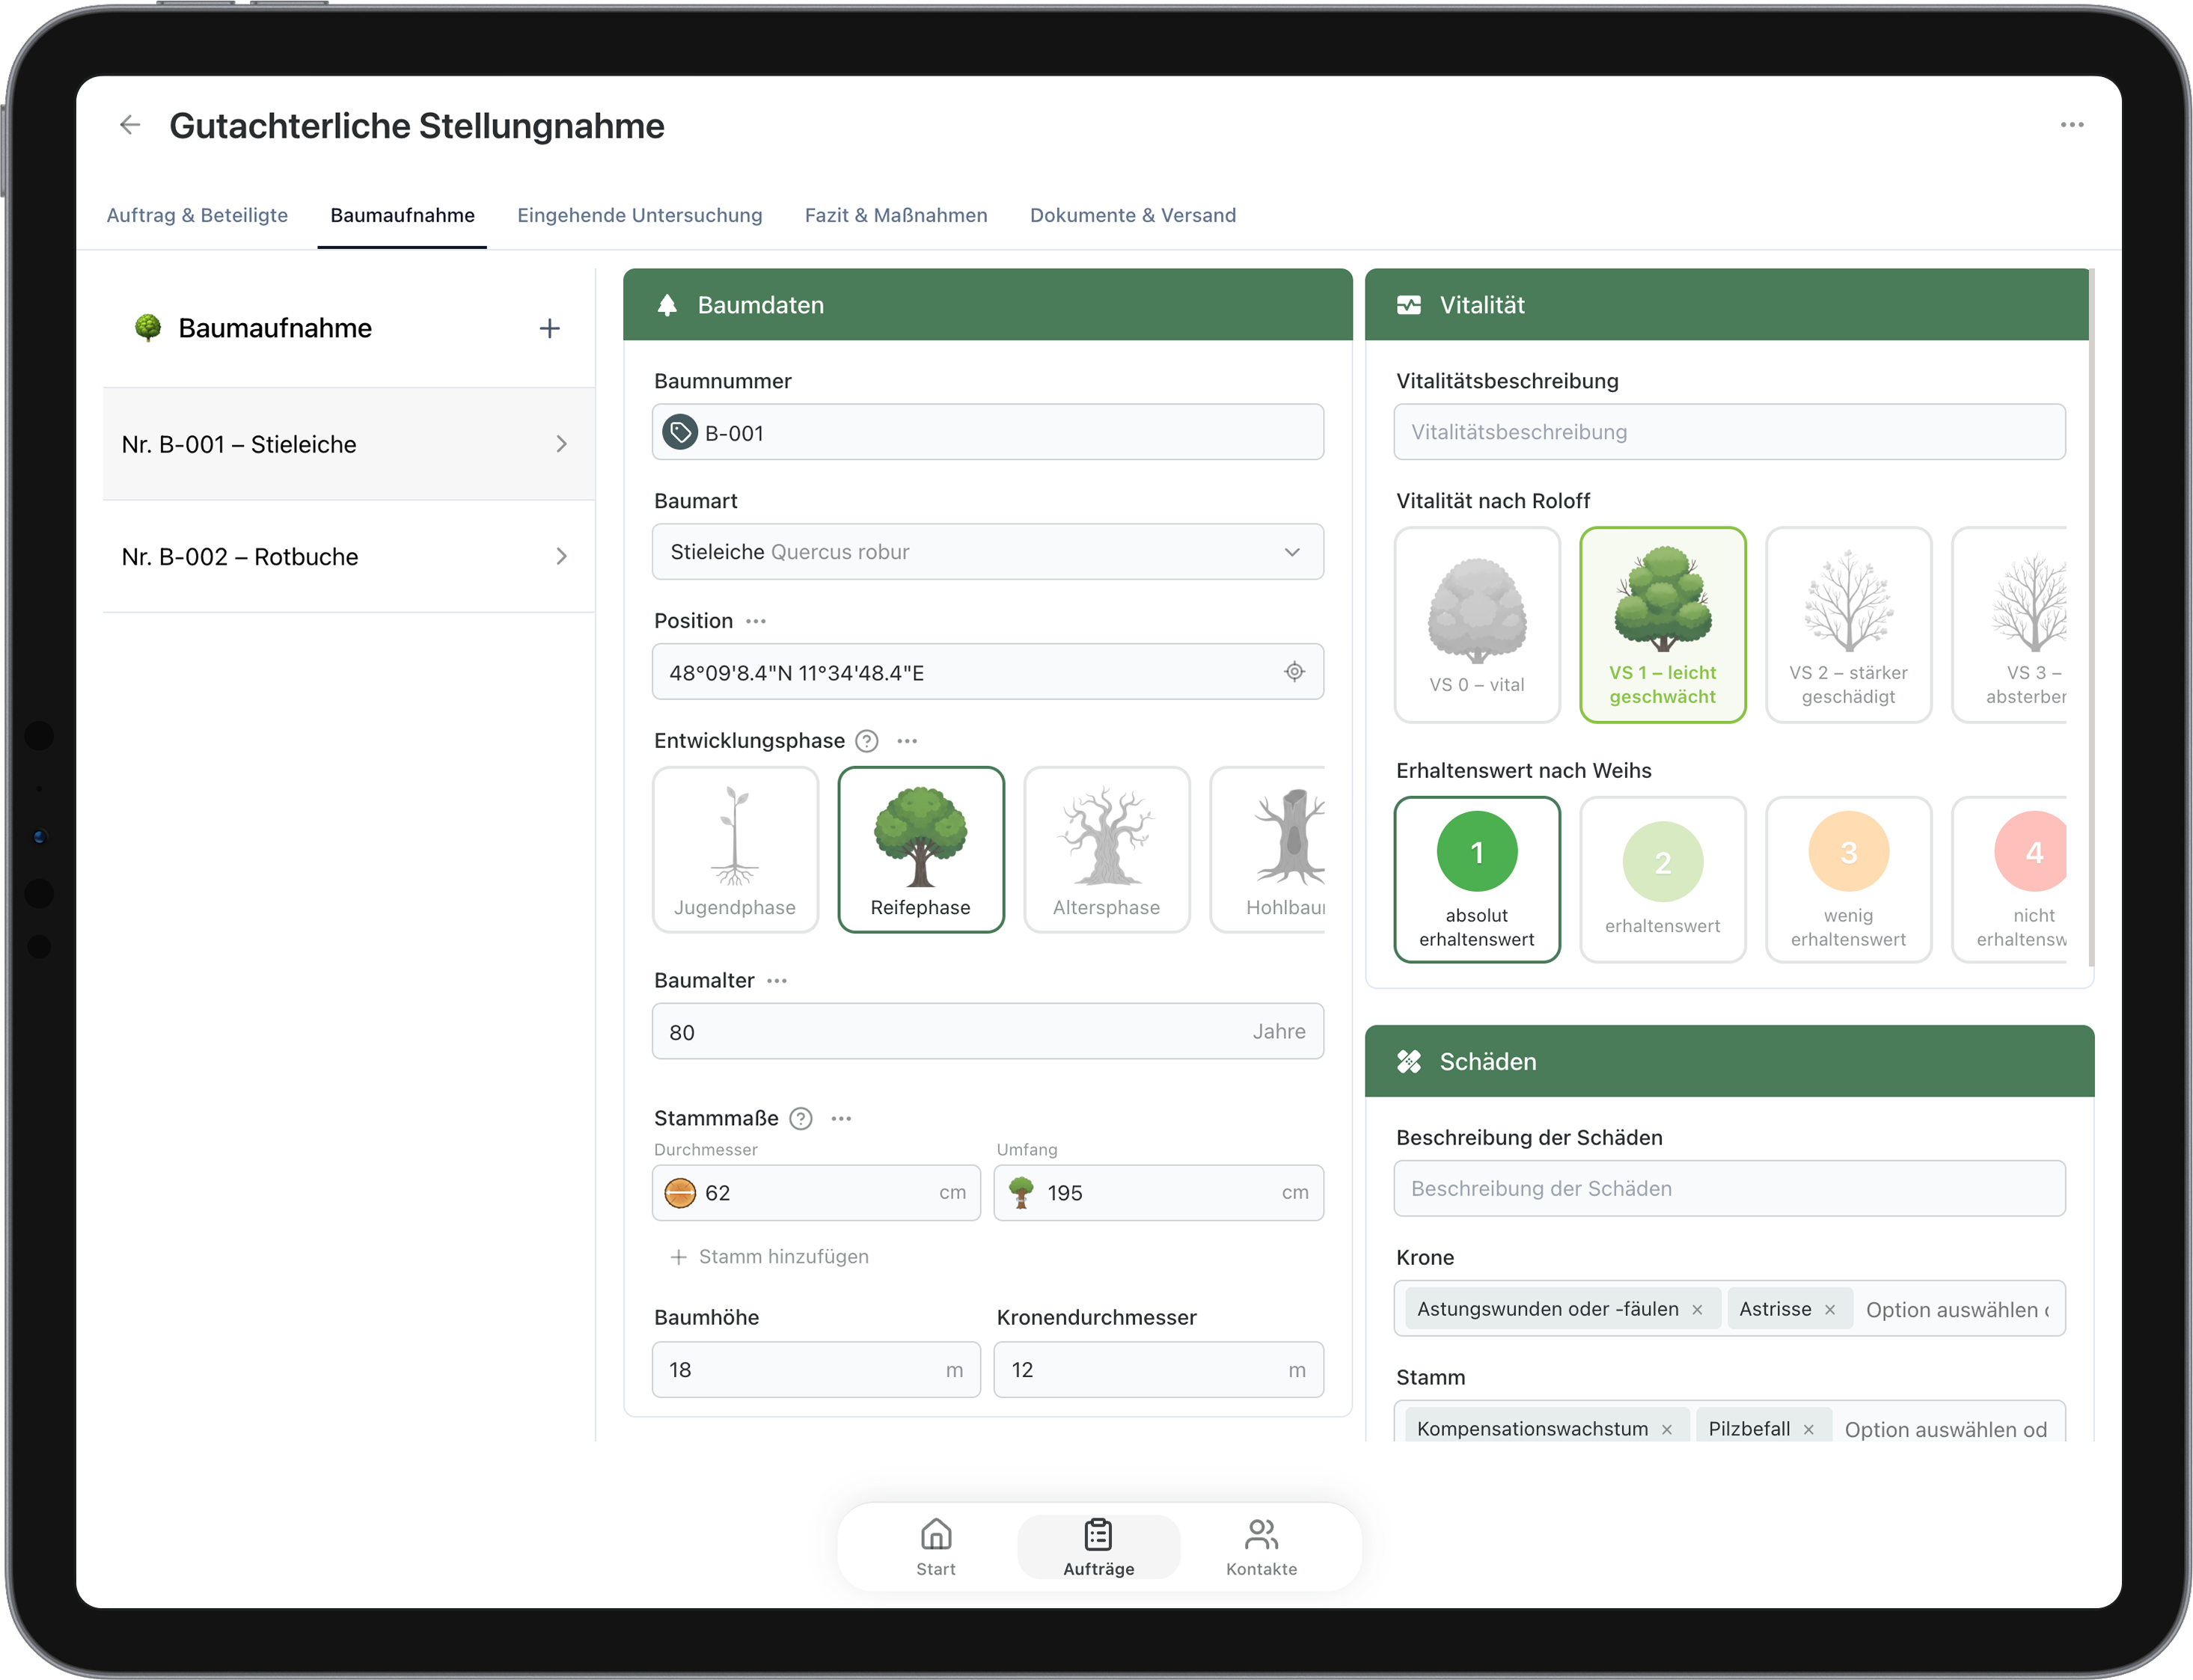Switch to the Fazit & Maßnahmen tab
The image size is (2193, 1680).
click(896, 214)
